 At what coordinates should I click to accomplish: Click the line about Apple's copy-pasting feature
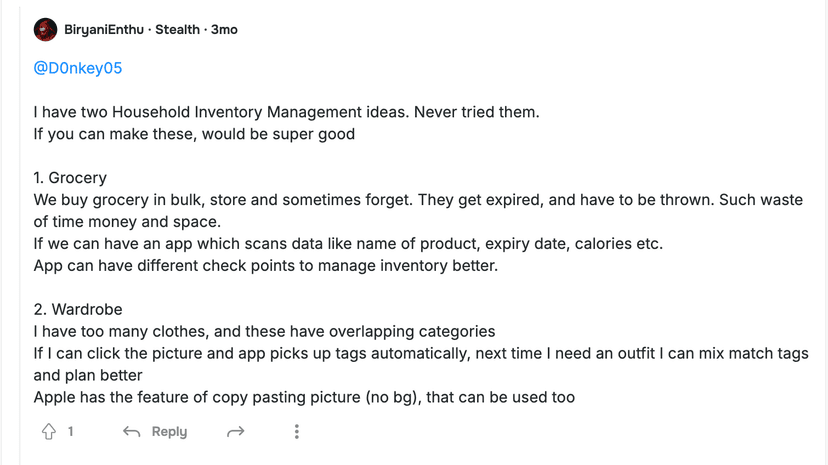(304, 397)
